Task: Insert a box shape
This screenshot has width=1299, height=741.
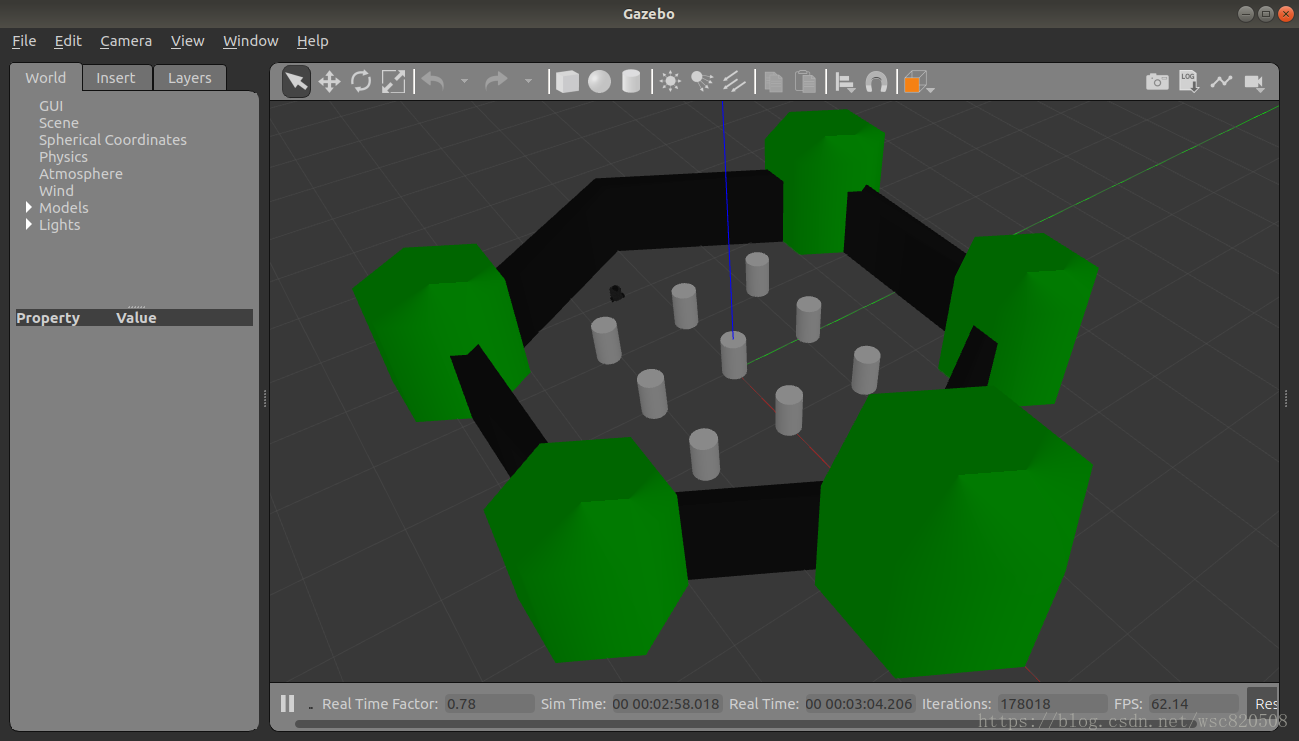Action: coord(567,82)
